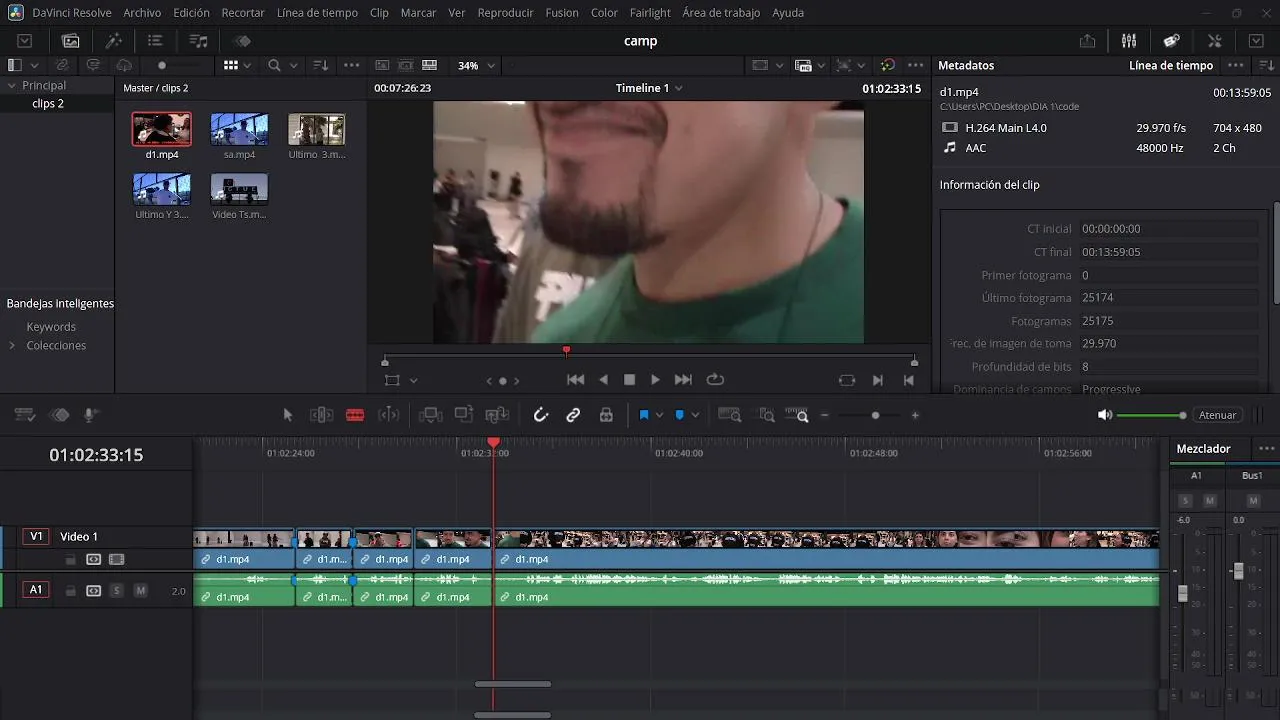Select the arrow Selection mode tool

[x=288, y=415]
